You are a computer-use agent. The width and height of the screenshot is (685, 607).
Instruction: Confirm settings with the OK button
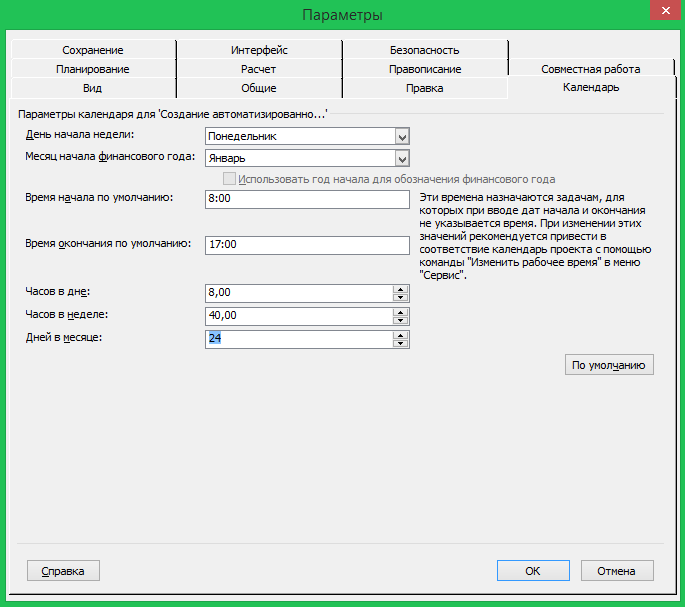click(x=533, y=571)
